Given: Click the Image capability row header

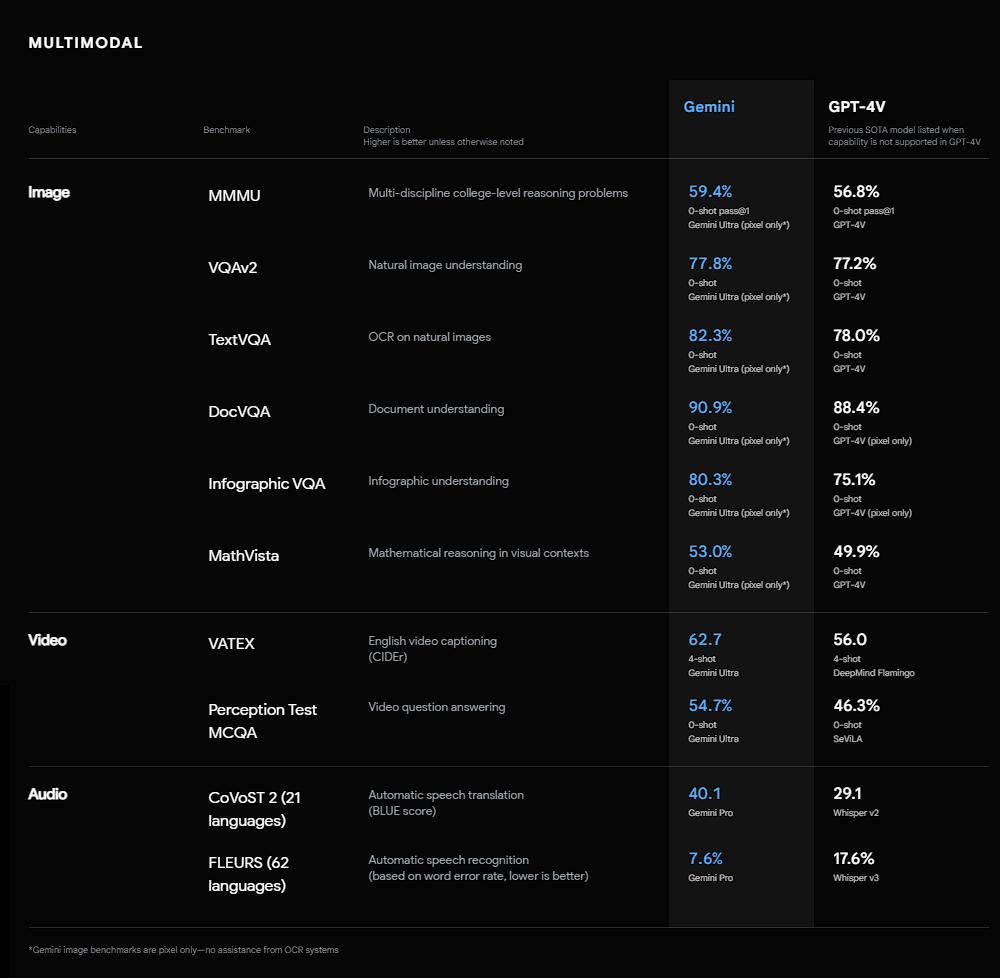Looking at the screenshot, I should 49,192.
